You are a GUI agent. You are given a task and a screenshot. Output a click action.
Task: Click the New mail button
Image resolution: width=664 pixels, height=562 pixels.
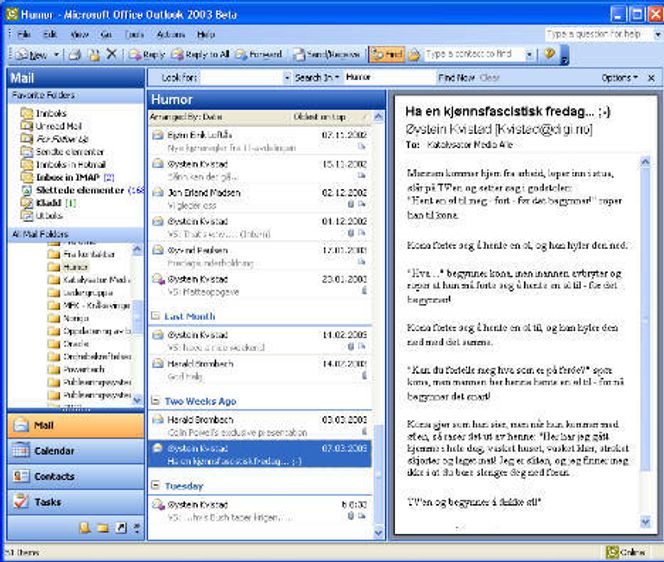pos(31,55)
